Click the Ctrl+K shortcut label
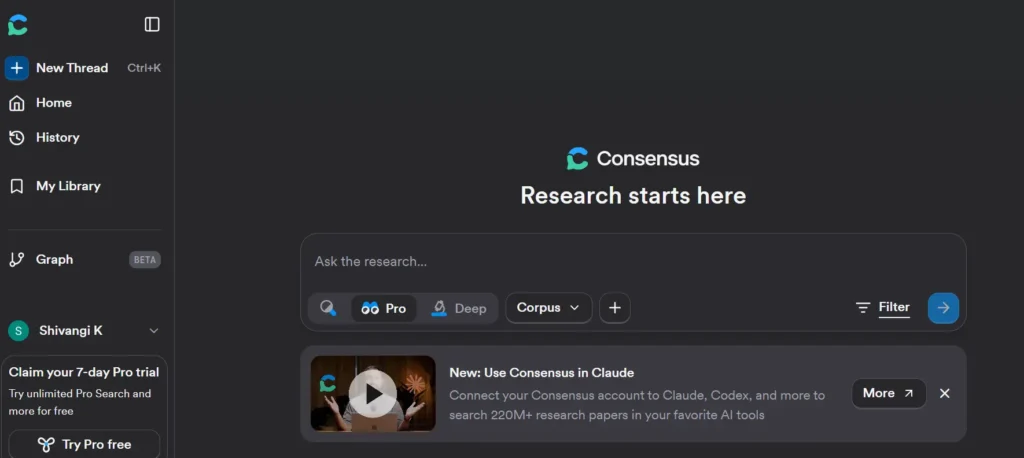The image size is (1024, 458). 144,68
